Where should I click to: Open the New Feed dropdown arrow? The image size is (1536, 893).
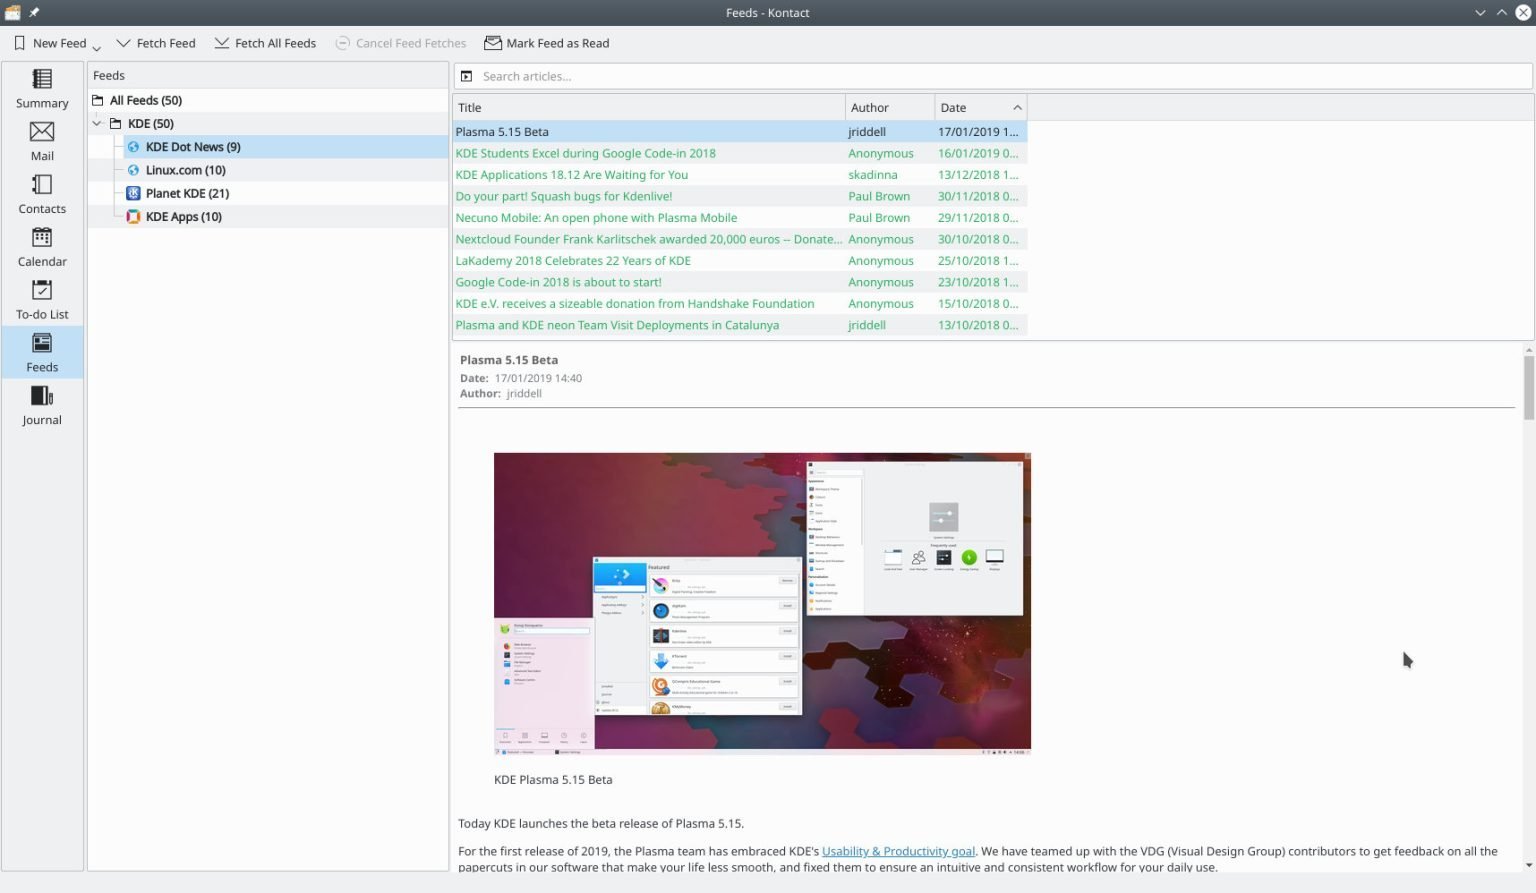coord(96,44)
